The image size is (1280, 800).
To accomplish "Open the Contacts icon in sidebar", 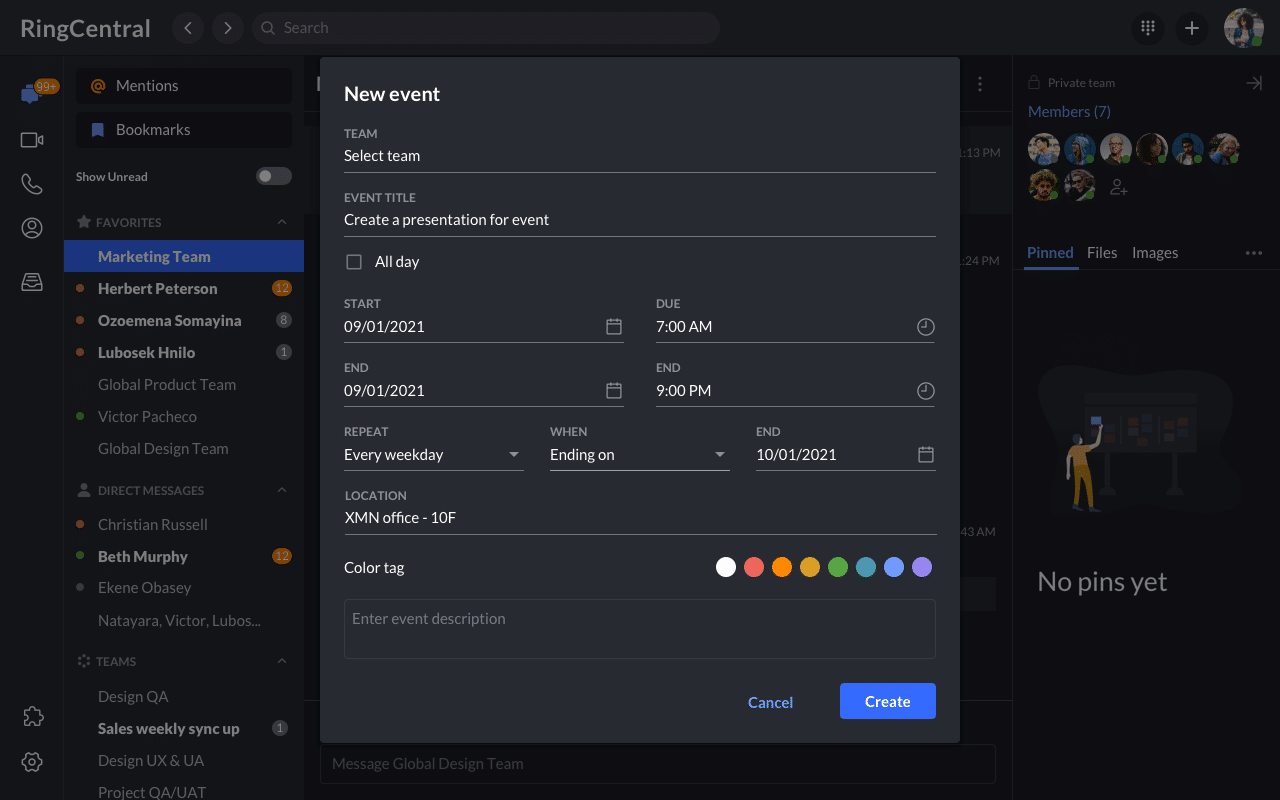I will [x=32, y=228].
